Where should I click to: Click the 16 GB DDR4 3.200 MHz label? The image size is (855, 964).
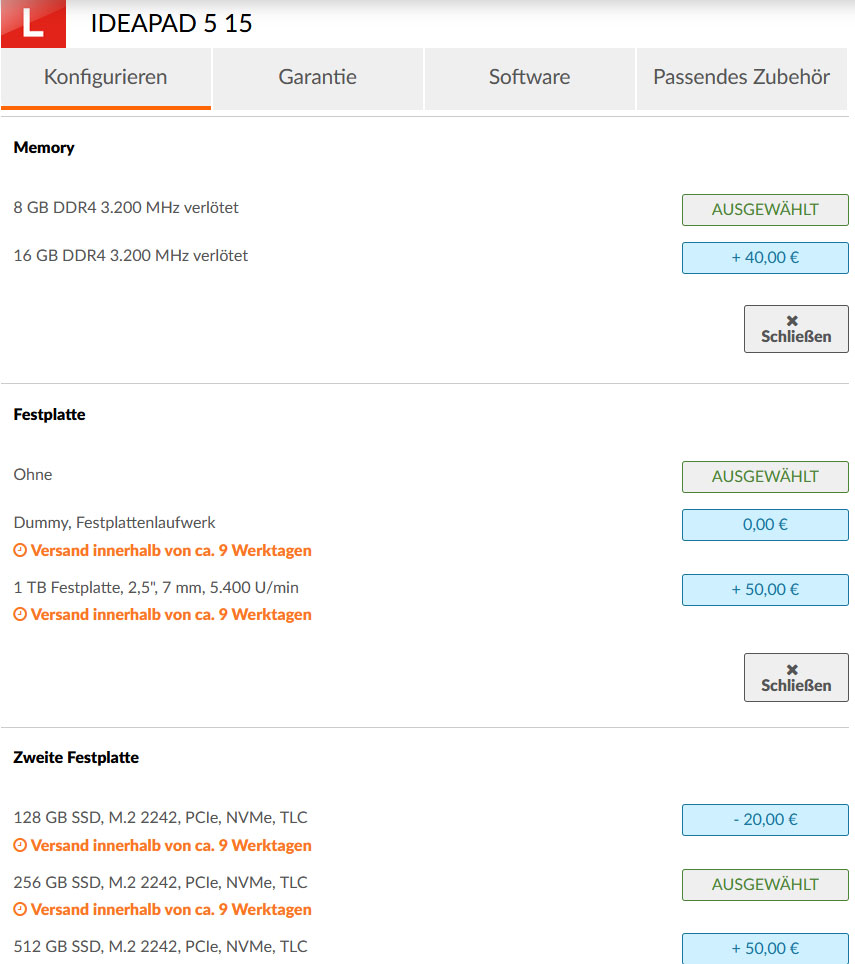click(131, 256)
